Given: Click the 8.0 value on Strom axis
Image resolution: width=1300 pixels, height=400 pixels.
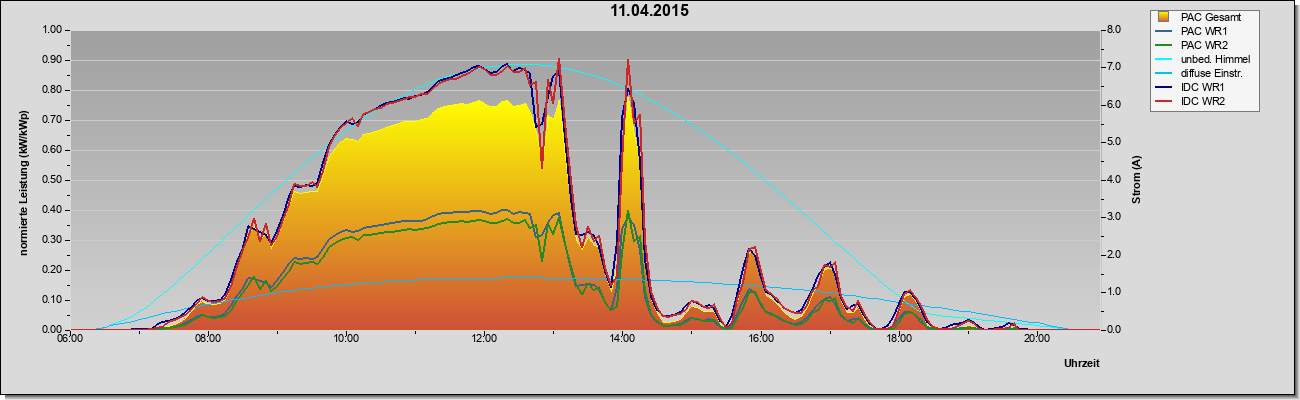Looking at the screenshot, I should (x=1113, y=30).
